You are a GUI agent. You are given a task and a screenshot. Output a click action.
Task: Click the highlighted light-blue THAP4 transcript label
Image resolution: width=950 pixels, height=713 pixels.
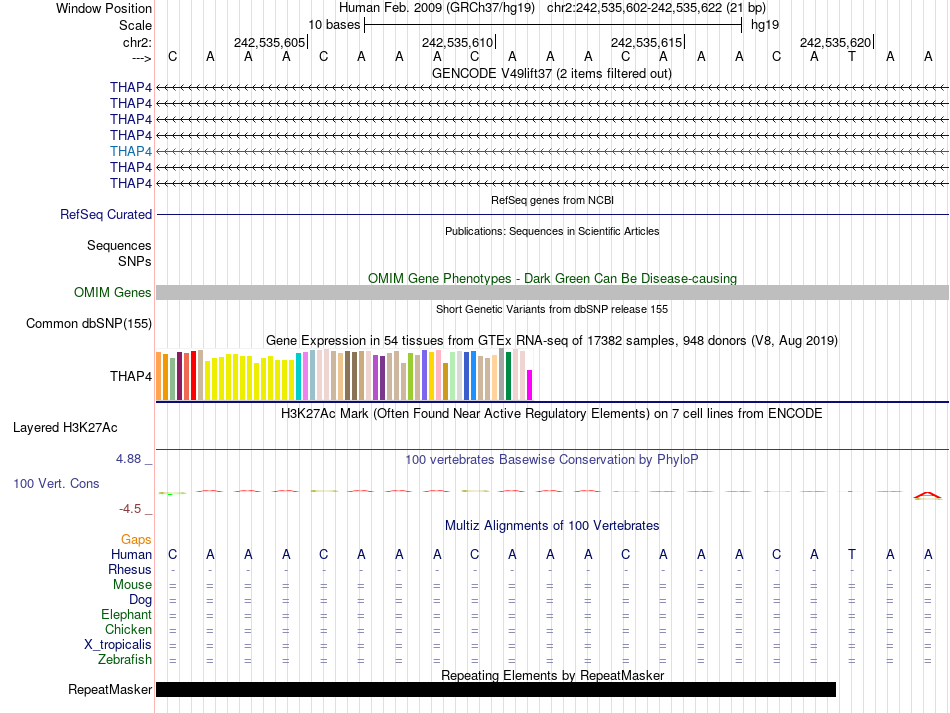pyautogui.click(x=131, y=151)
